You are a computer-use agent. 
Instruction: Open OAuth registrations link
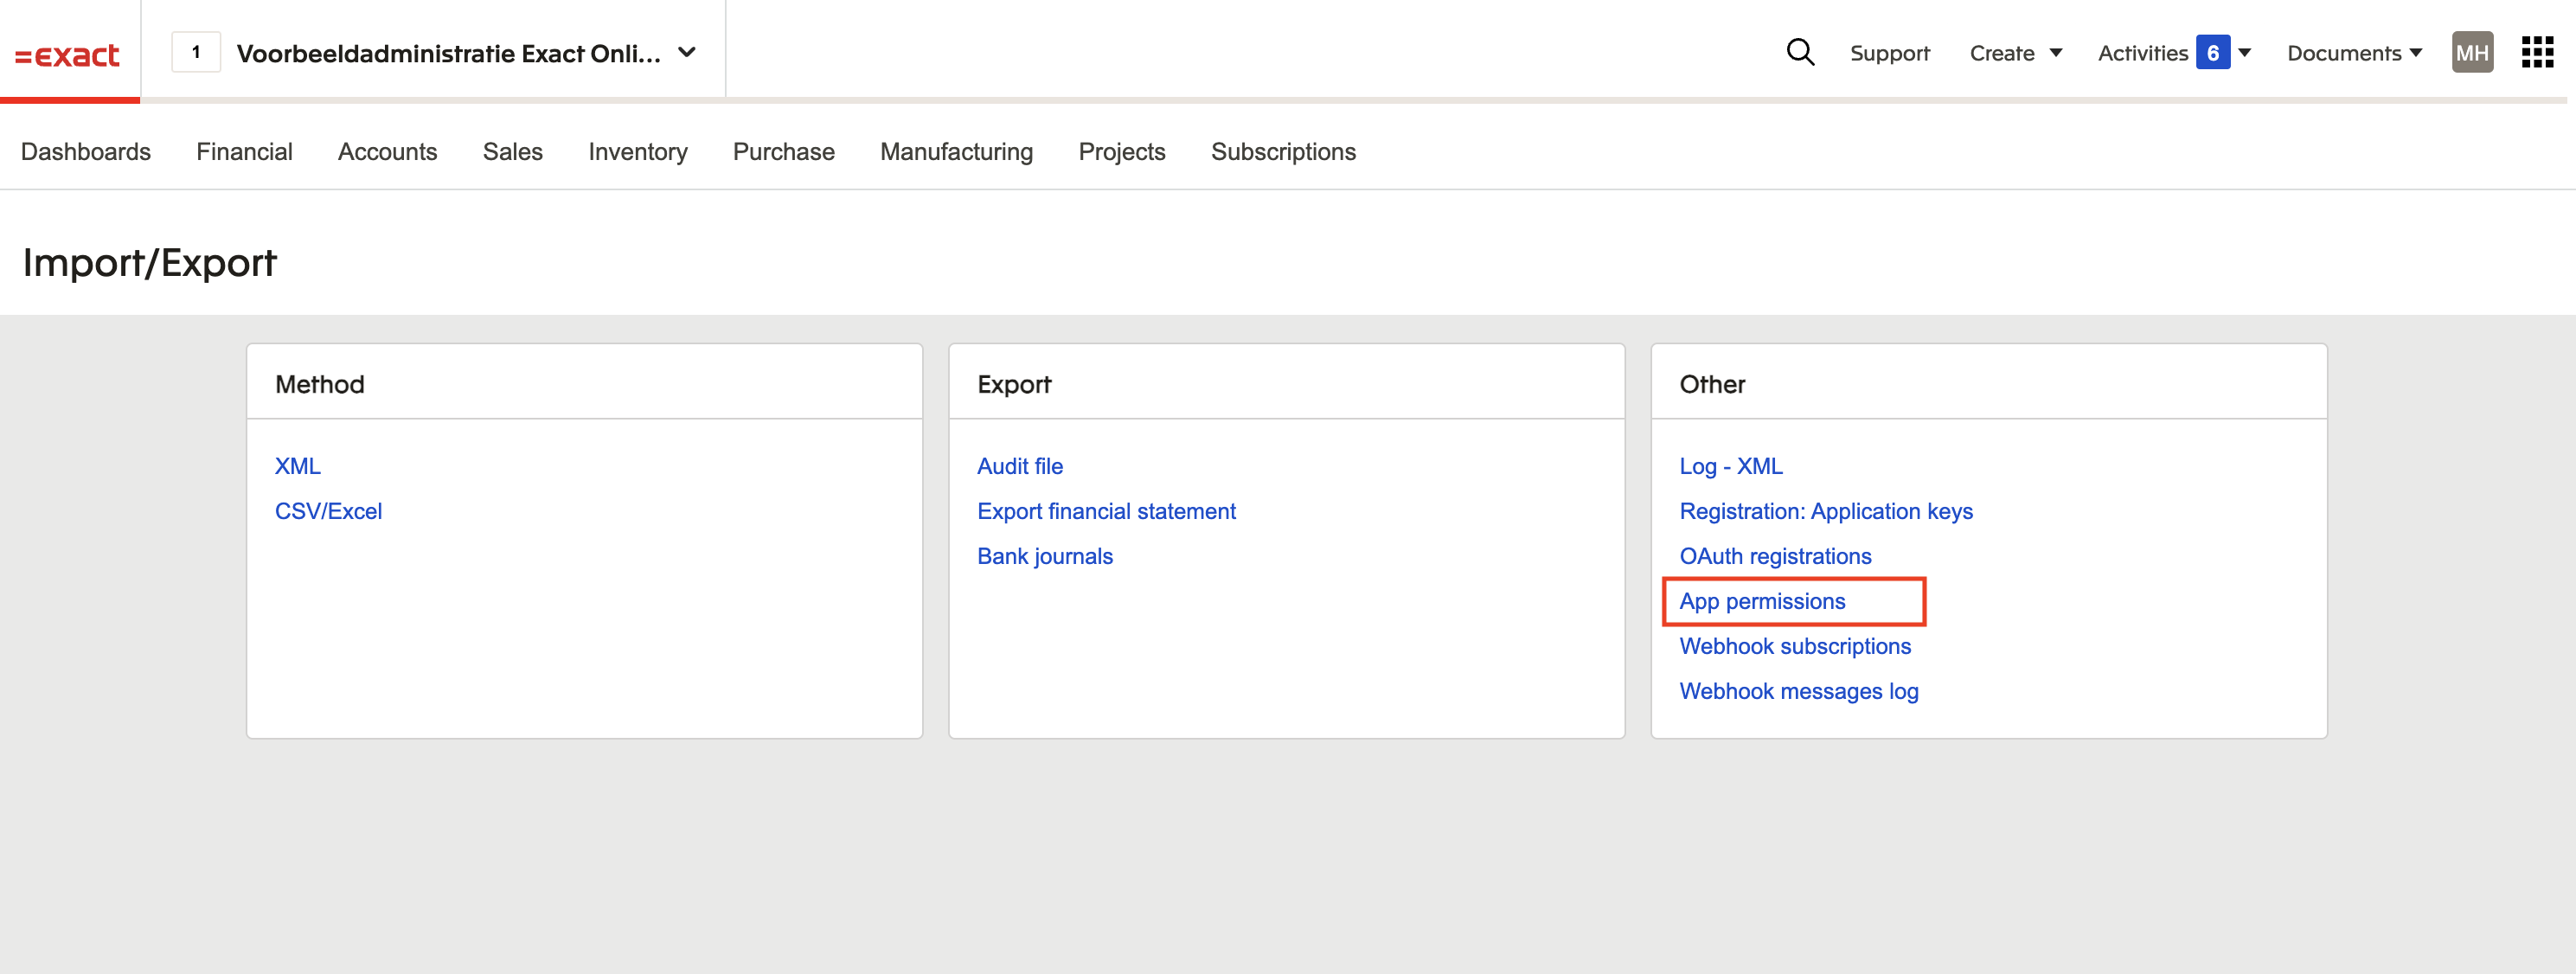click(x=1774, y=556)
